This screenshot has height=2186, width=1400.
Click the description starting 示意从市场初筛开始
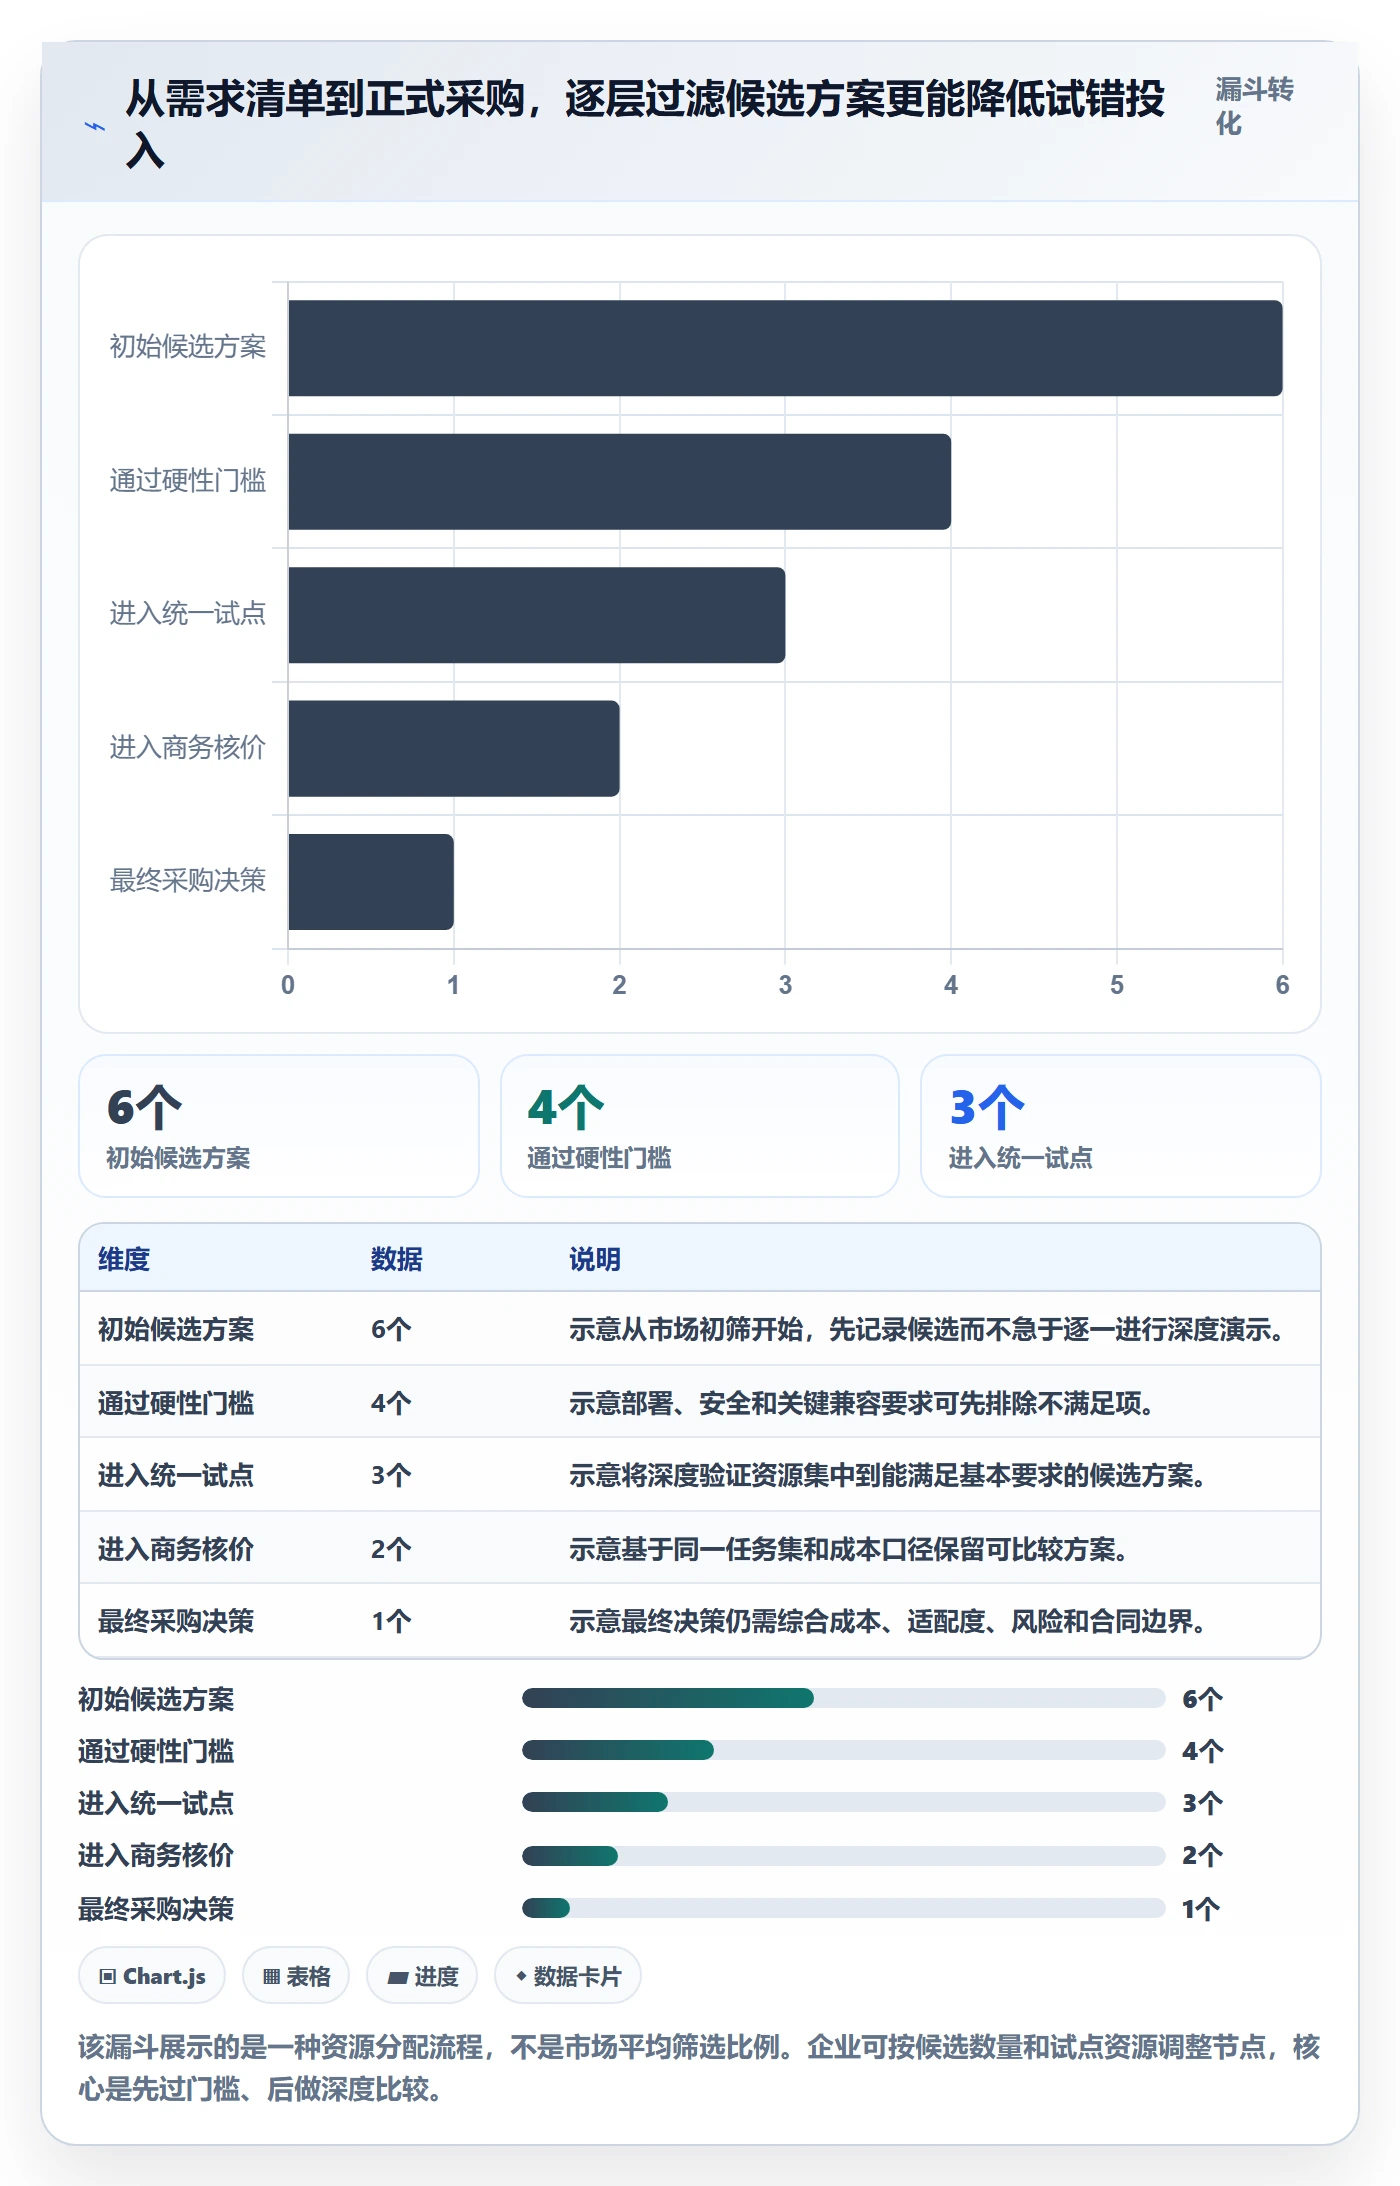929,1329
